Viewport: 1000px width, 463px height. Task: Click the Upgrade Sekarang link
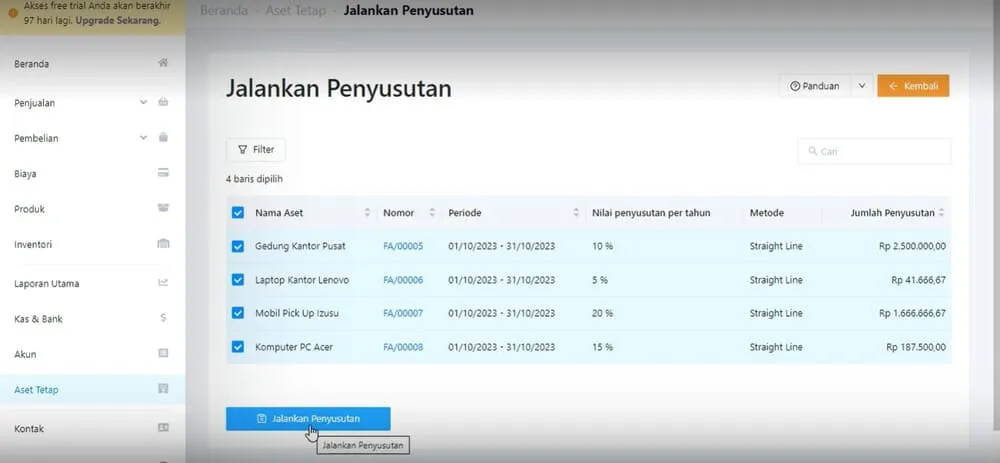(118, 20)
